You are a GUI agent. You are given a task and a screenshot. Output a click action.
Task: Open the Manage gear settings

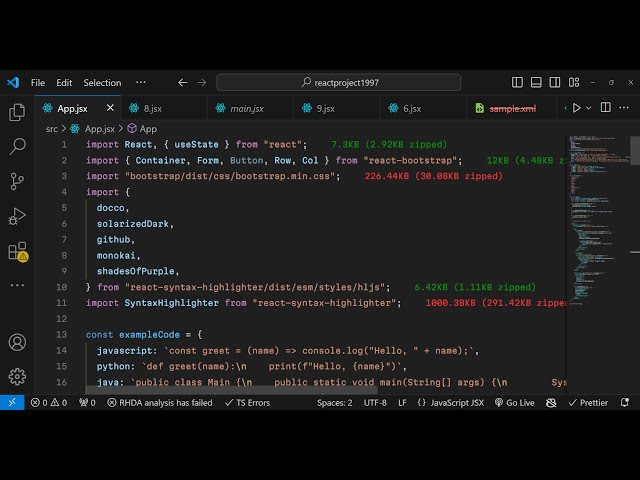[x=17, y=376]
